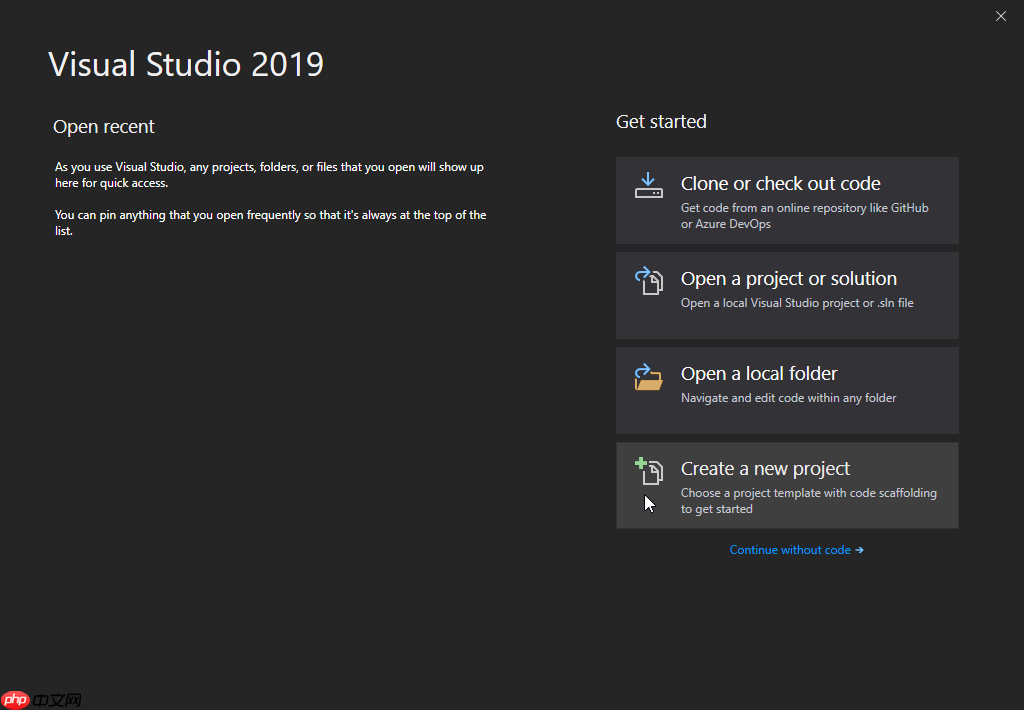Click the Open a project or solution icon
The height and width of the screenshot is (710, 1024).
tap(648, 281)
